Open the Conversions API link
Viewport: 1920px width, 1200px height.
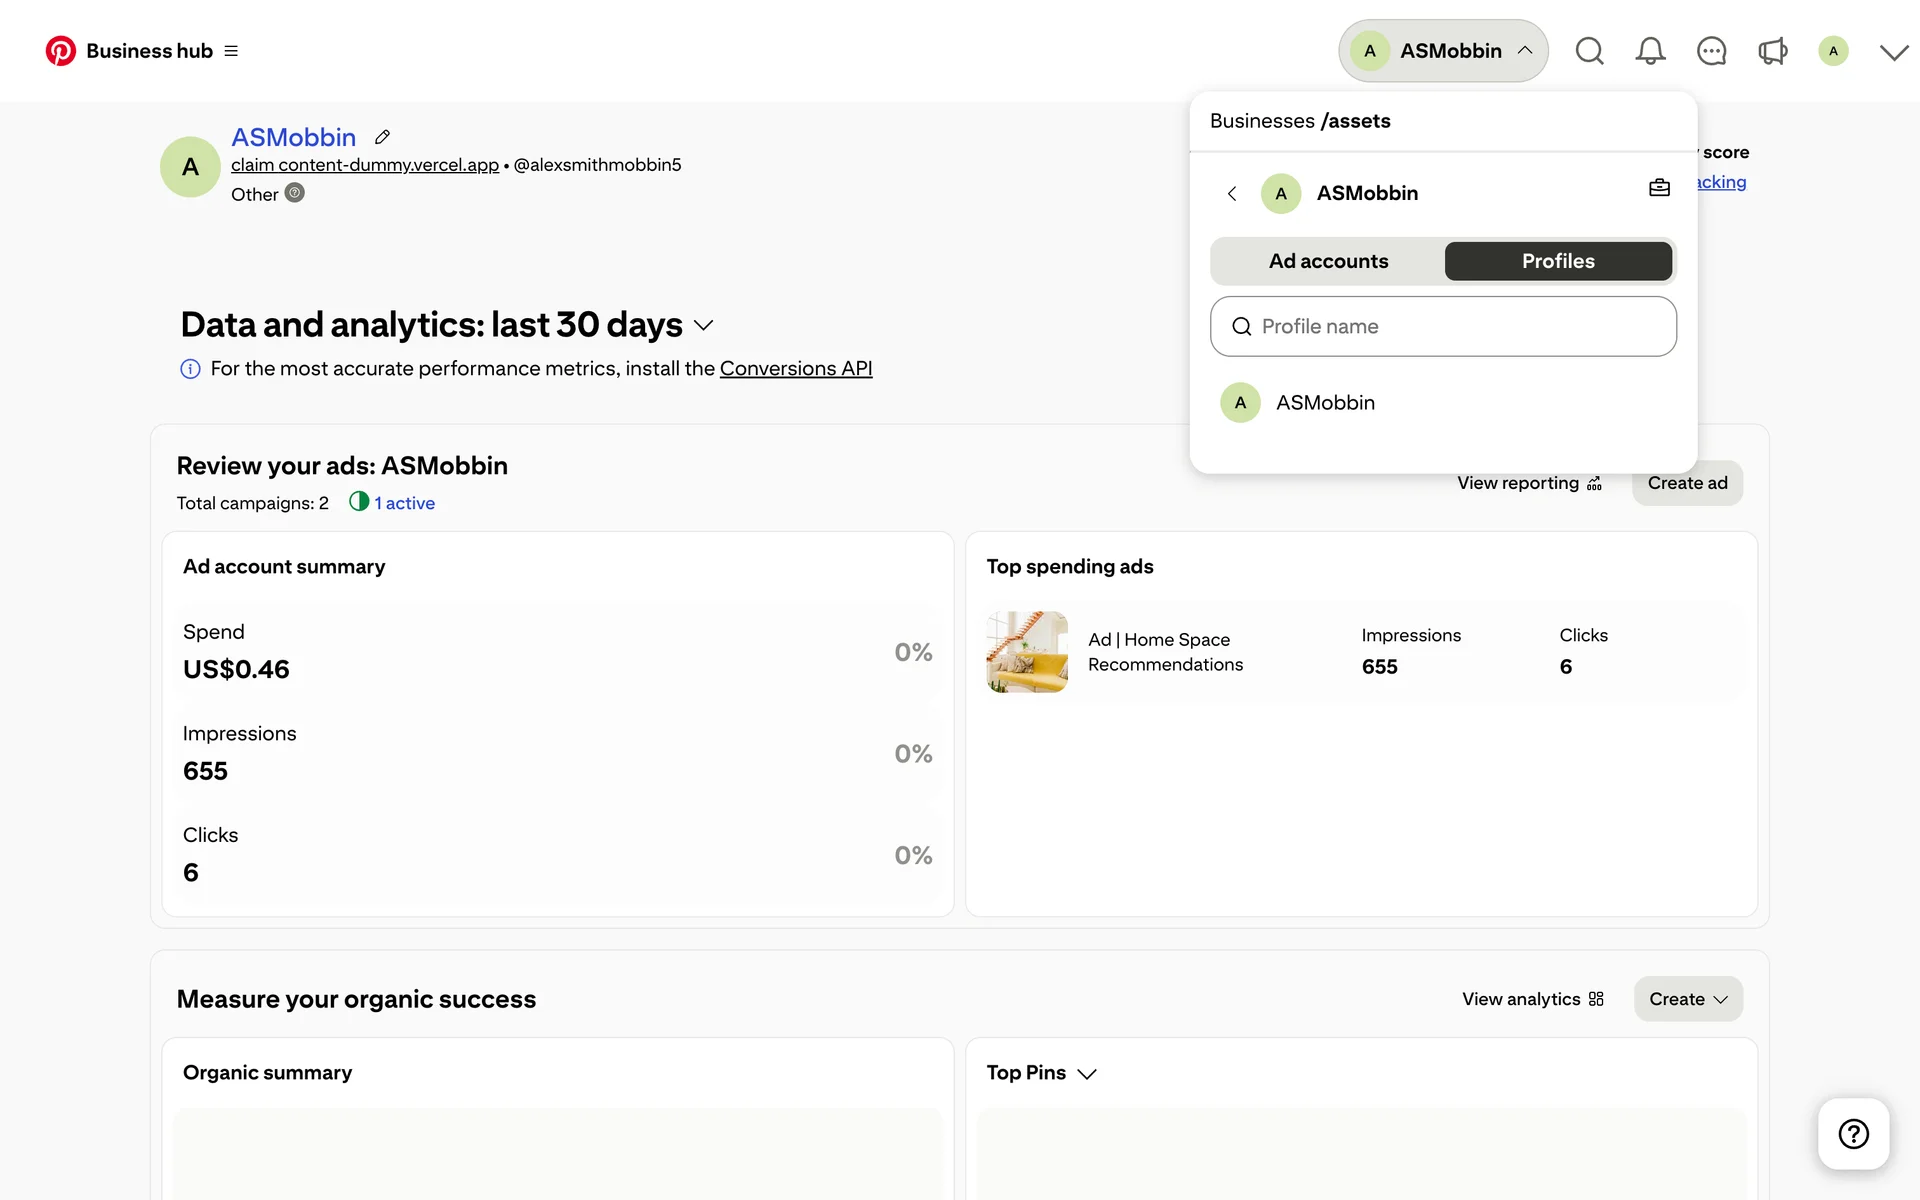(x=796, y=369)
